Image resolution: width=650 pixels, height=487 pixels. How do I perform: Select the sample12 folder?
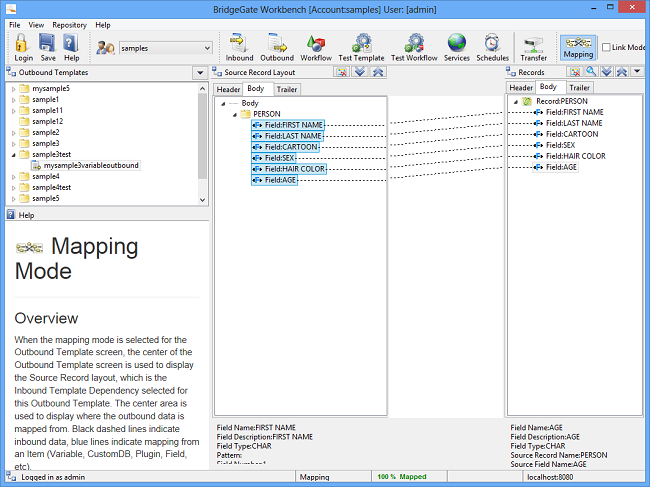[41, 121]
